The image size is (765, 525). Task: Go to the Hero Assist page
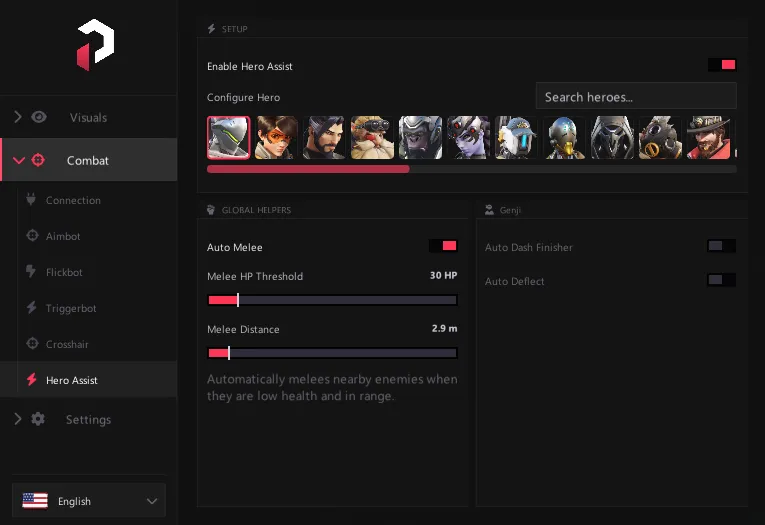coord(89,380)
